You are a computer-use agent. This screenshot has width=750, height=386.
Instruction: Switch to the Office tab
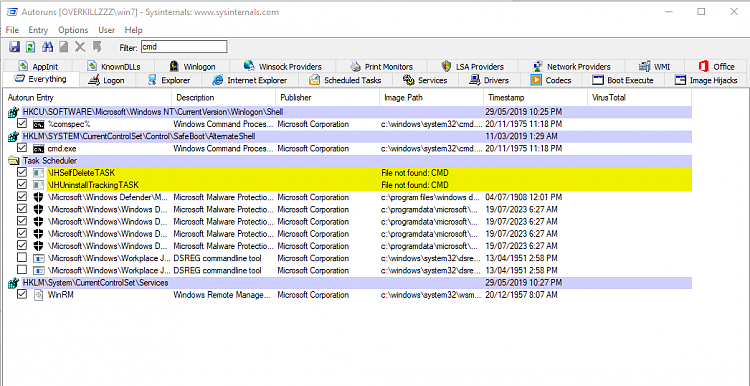pos(716,66)
